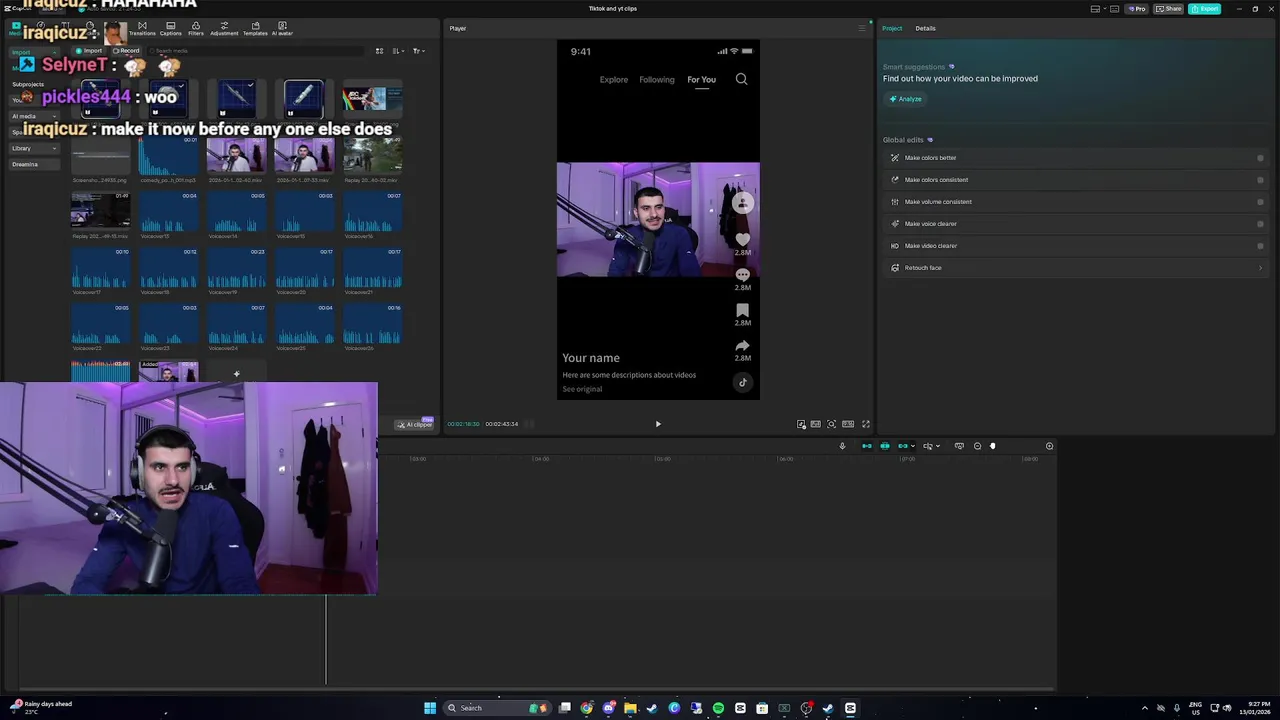
Task: Click the preview image settings icon in player
Action: coord(801,424)
